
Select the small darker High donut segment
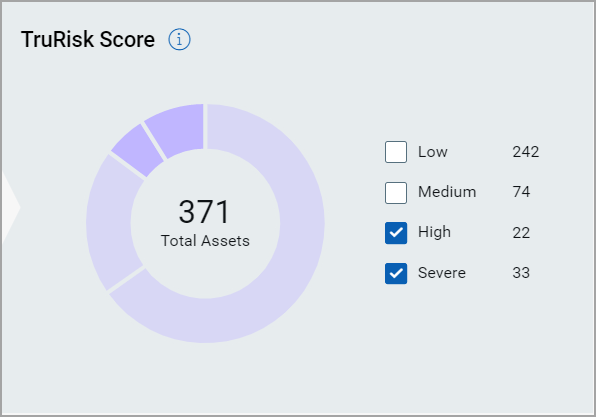click(x=139, y=150)
